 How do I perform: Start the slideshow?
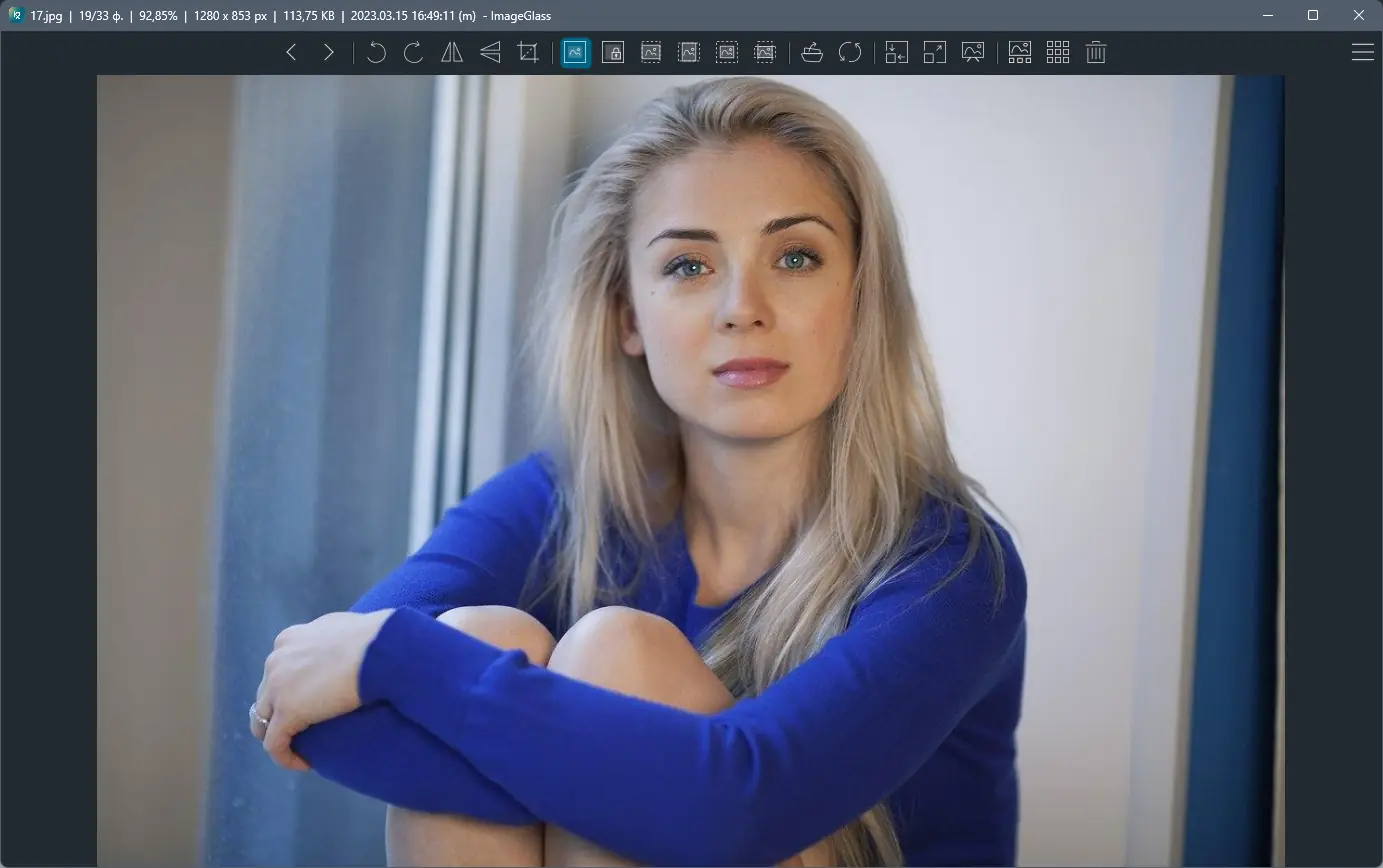coord(973,53)
